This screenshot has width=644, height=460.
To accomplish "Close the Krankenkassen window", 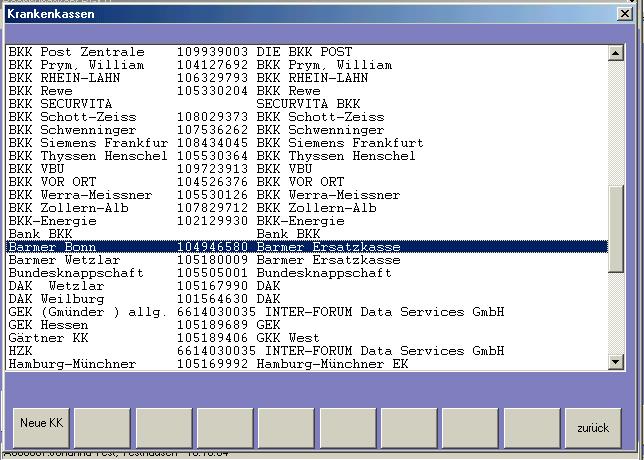I will pos(624,14).
